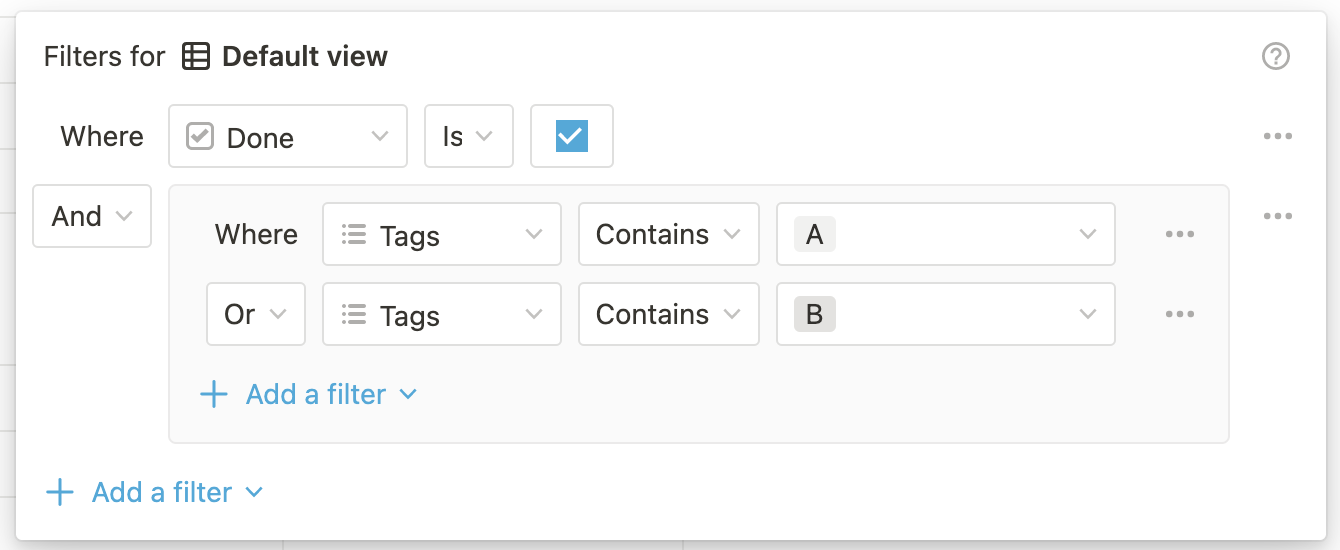The image size is (1340, 550).
Task: Open more options for Tags contains A
Action: tap(1180, 234)
